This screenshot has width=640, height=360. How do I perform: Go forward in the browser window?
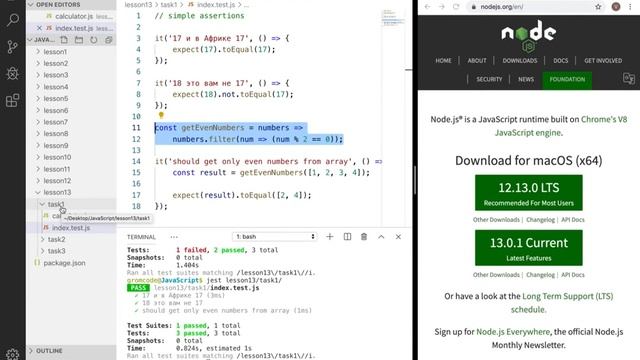(x=442, y=7)
